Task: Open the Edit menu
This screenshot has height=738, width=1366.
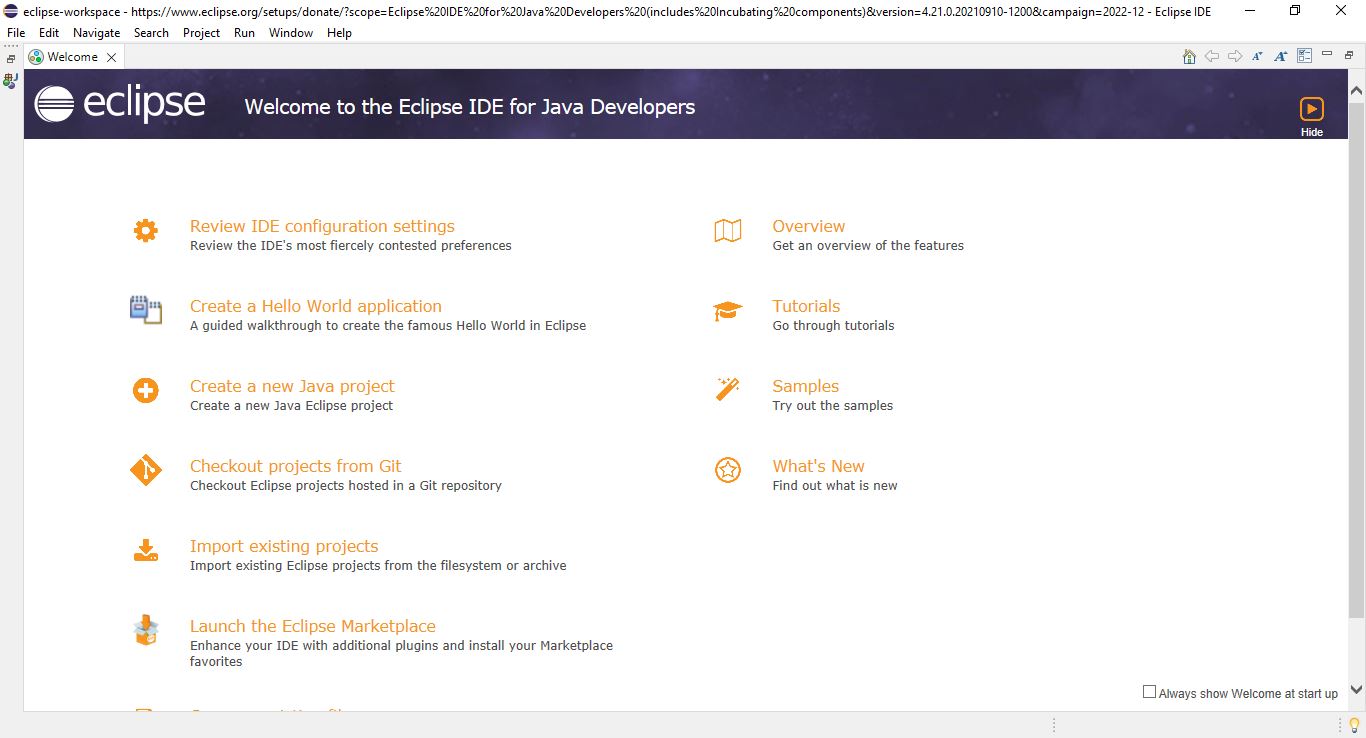Action: point(49,33)
